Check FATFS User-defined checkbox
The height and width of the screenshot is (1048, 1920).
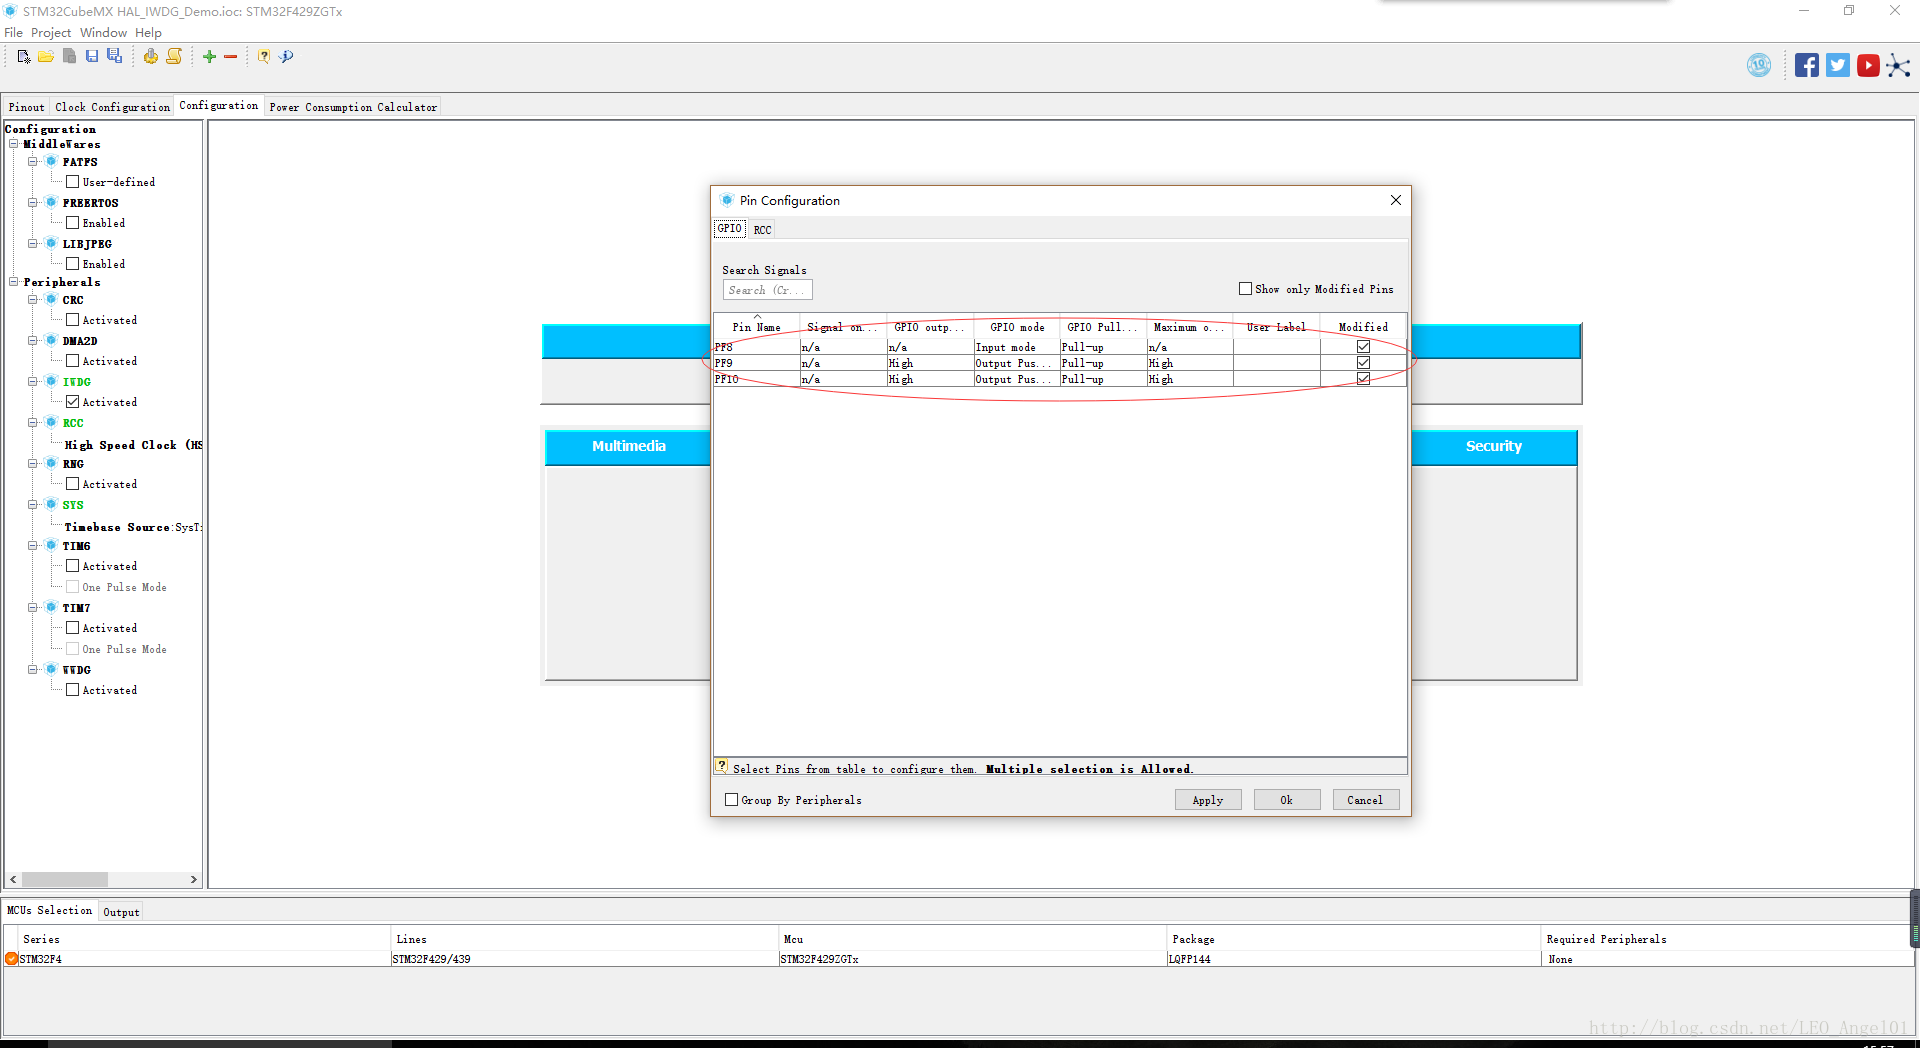pyautogui.click(x=72, y=181)
